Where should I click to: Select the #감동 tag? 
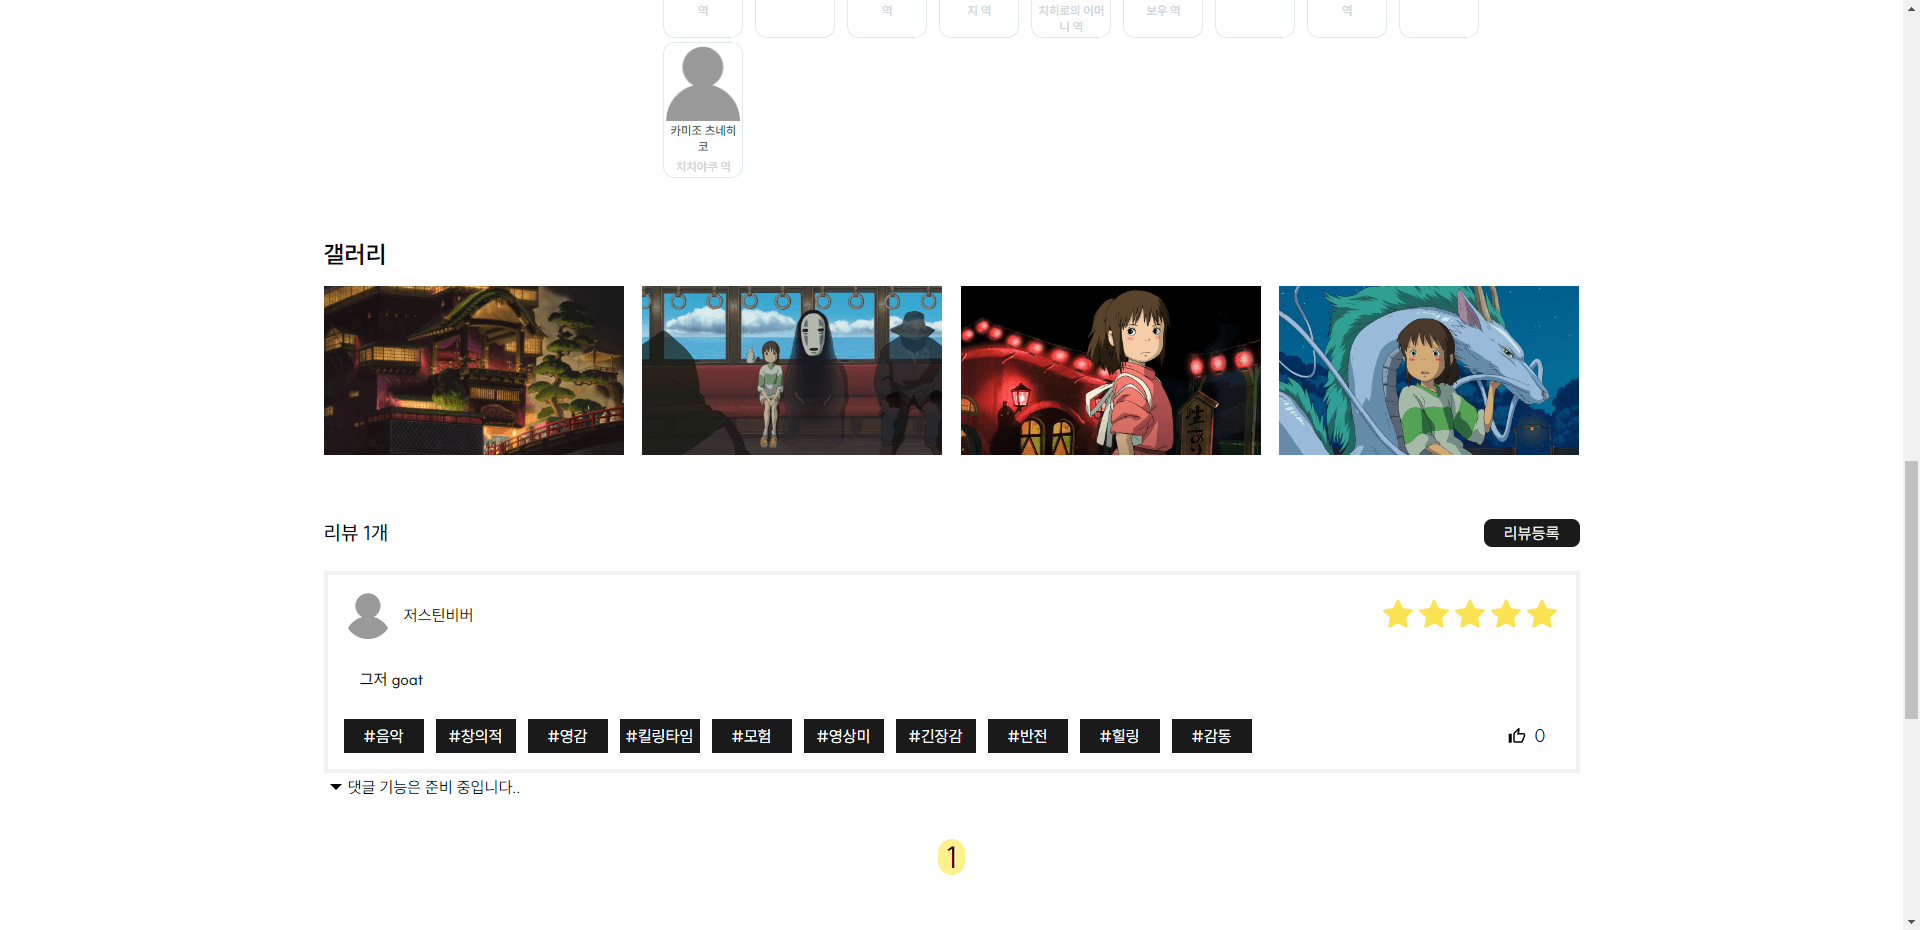(1212, 736)
